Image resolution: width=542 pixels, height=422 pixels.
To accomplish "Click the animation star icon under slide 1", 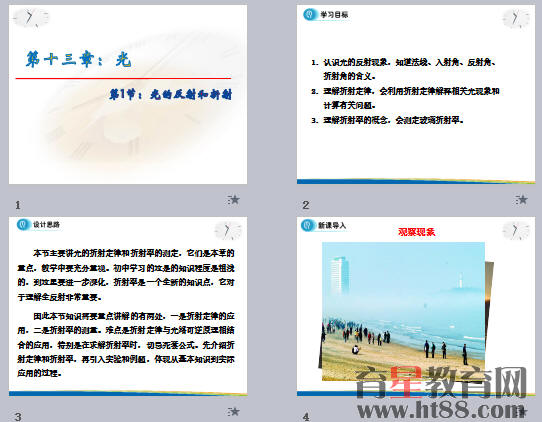I will tap(234, 199).
